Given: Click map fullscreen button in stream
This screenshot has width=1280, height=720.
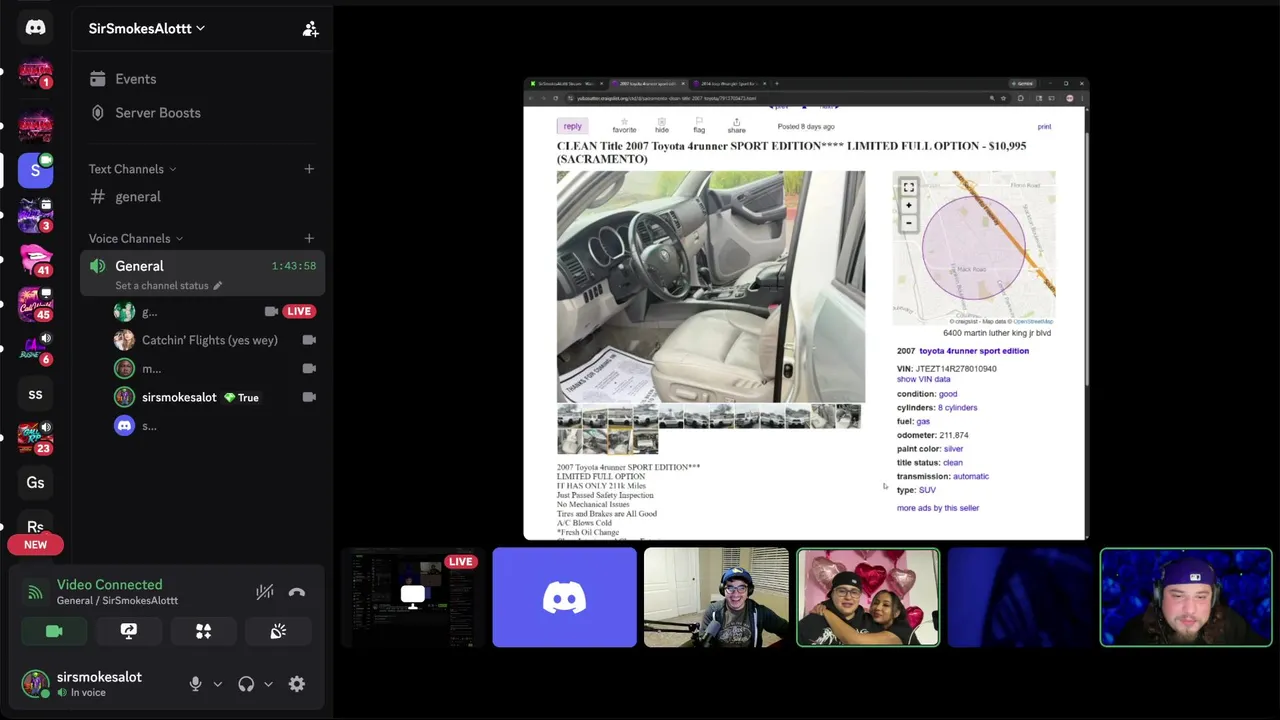Looking at the screenshot, I should tap(908, 187).
